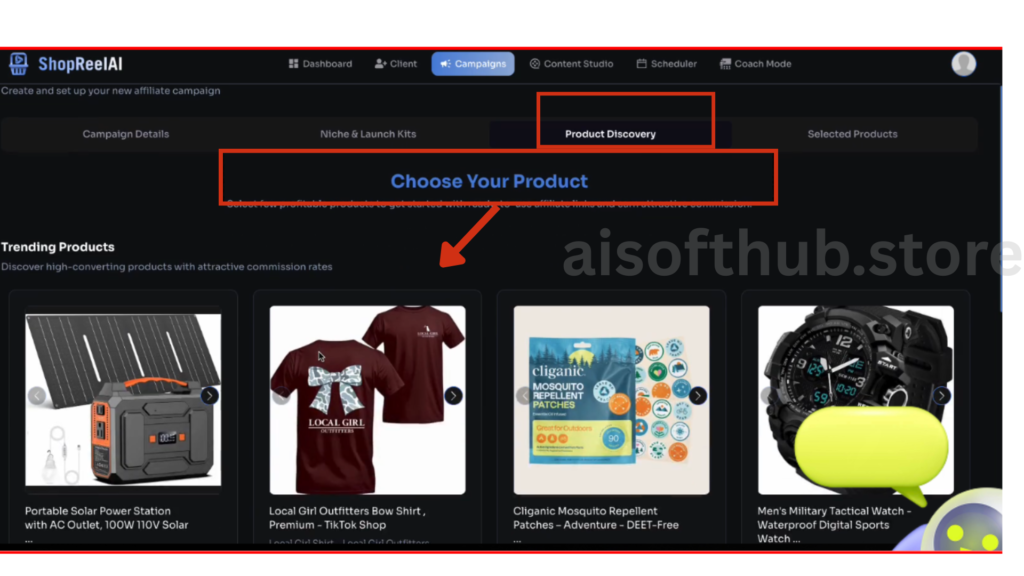1024x576 pixels.
Task: Show previous image of Solar Power Station
Action: 37,395
